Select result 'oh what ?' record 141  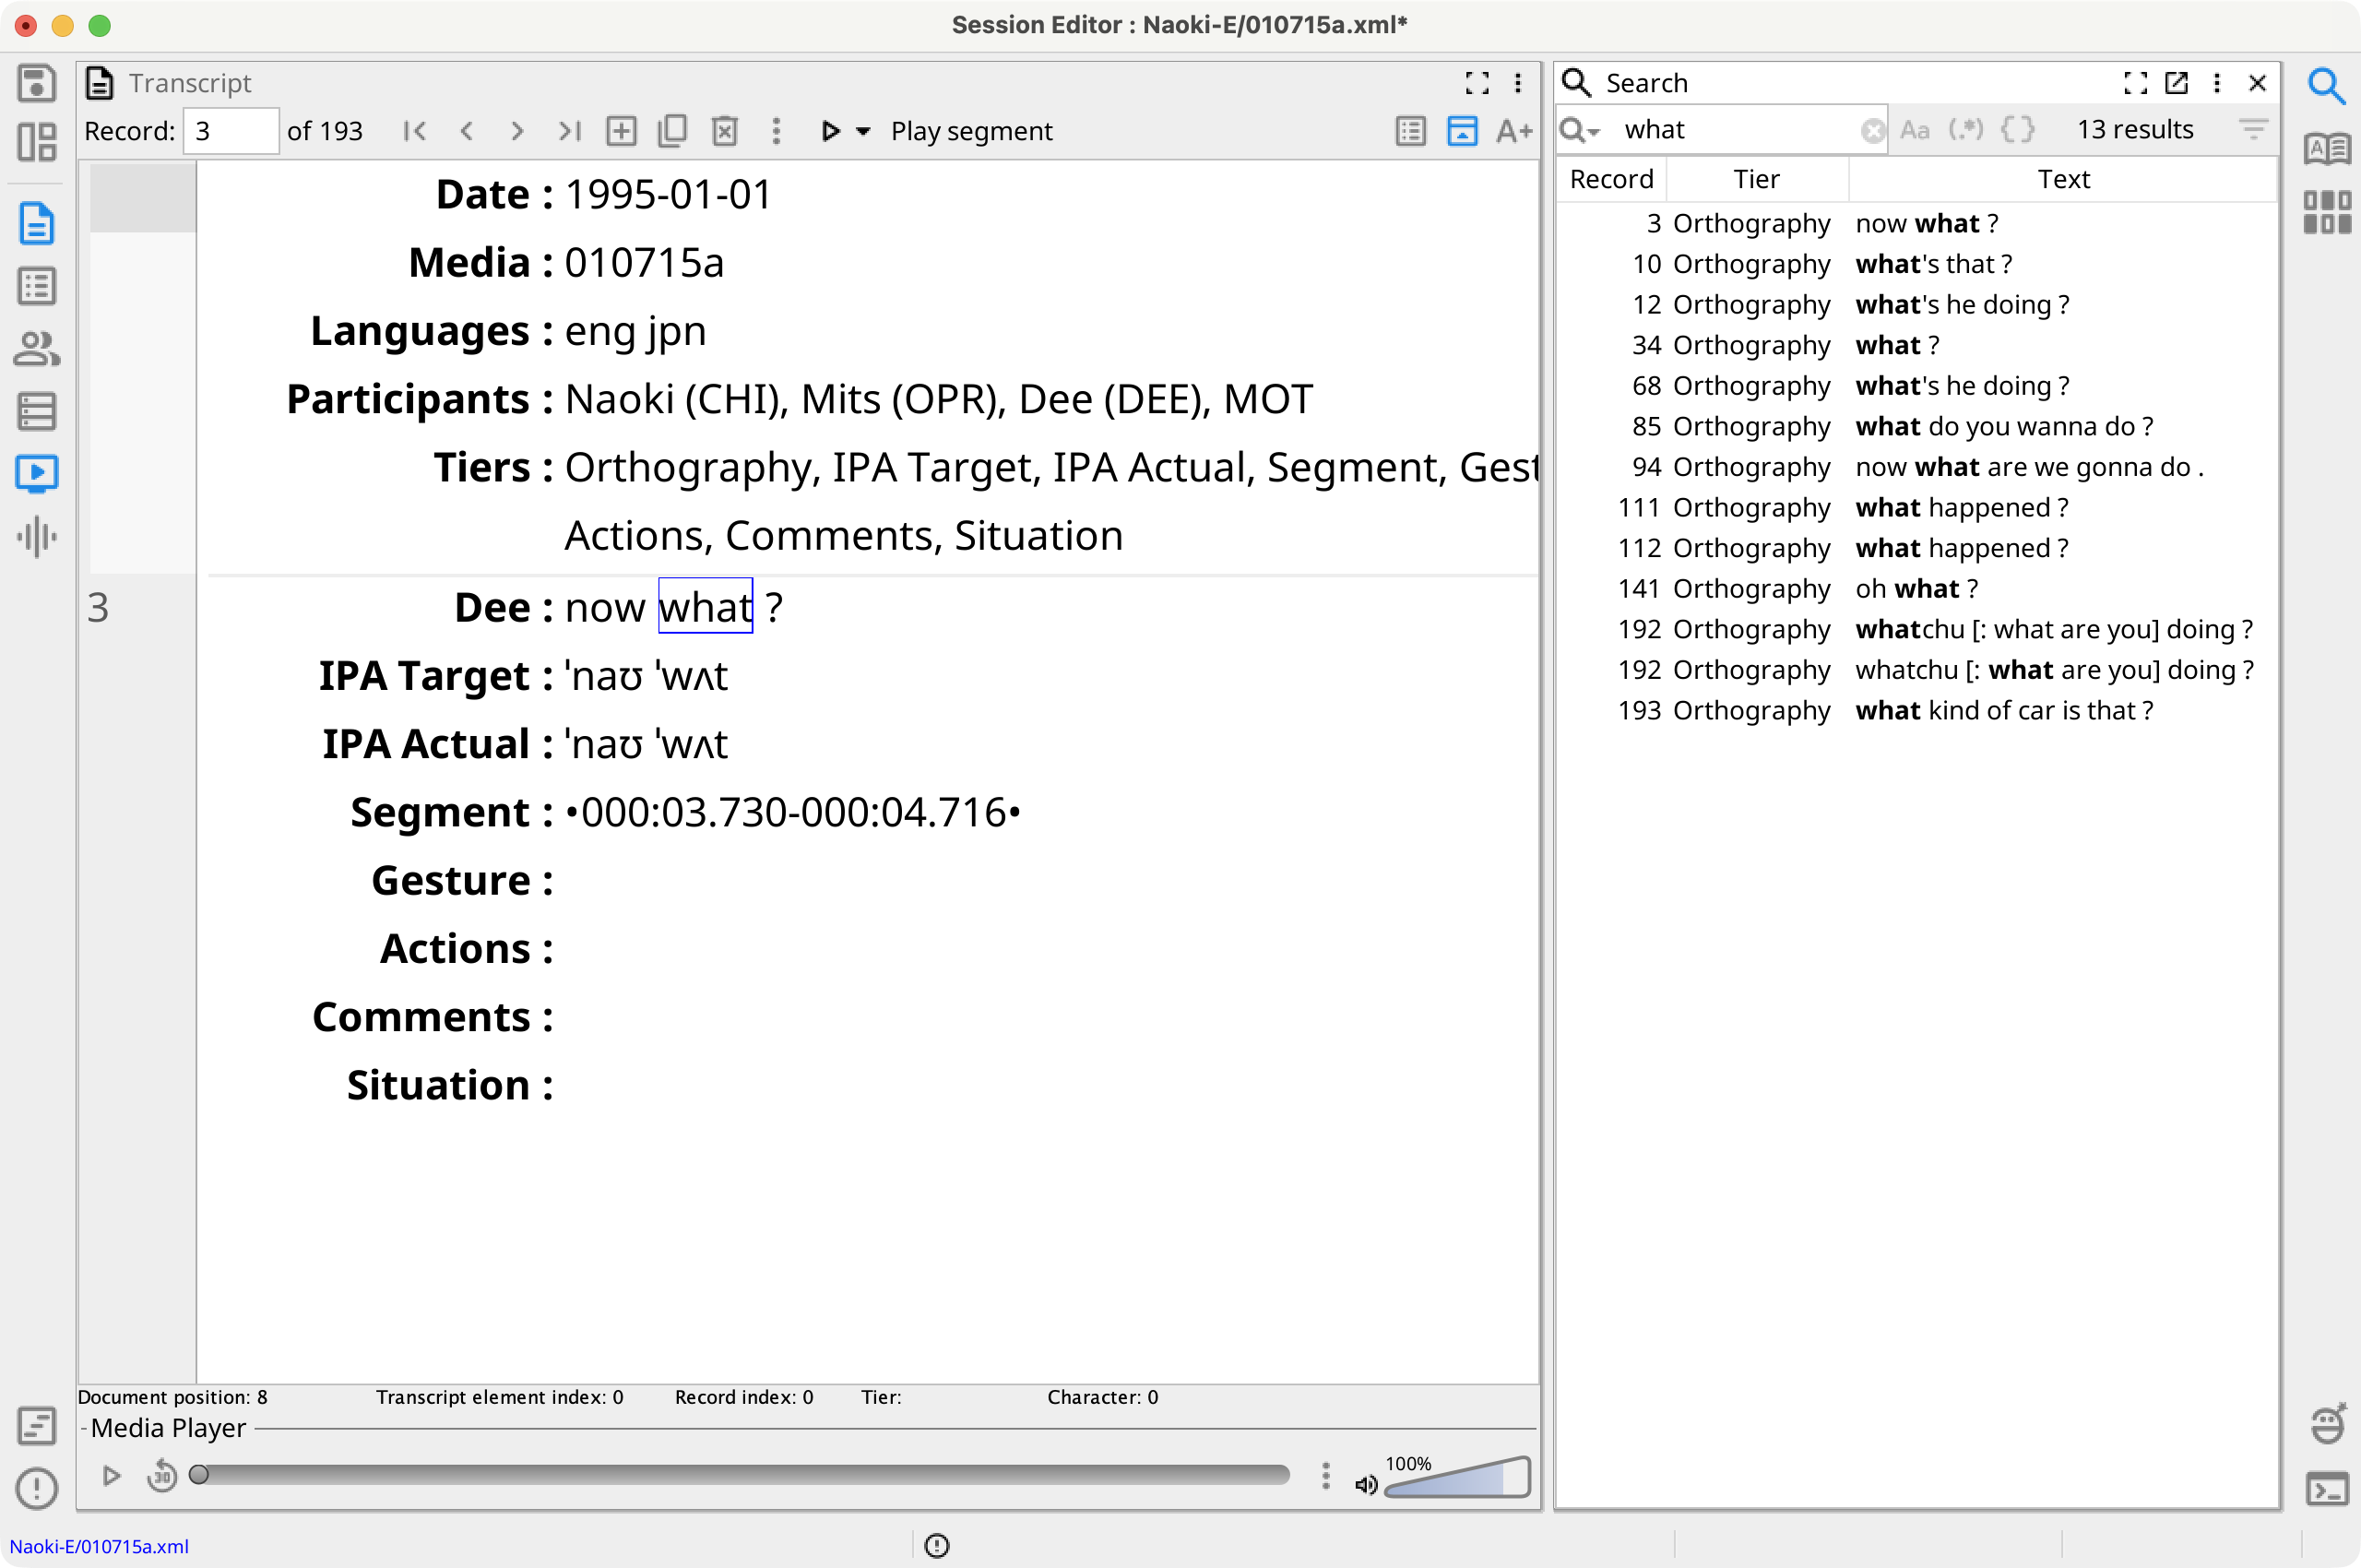point(1917,589)
